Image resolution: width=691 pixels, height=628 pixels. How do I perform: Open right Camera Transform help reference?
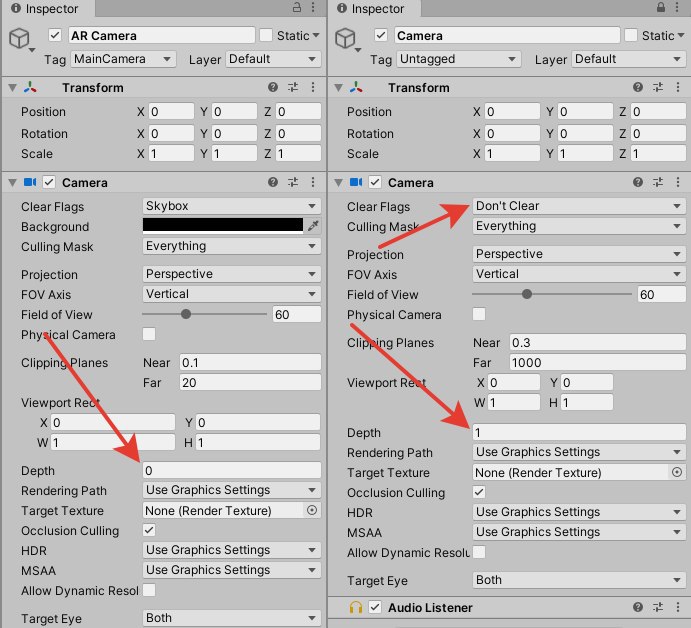638,87
